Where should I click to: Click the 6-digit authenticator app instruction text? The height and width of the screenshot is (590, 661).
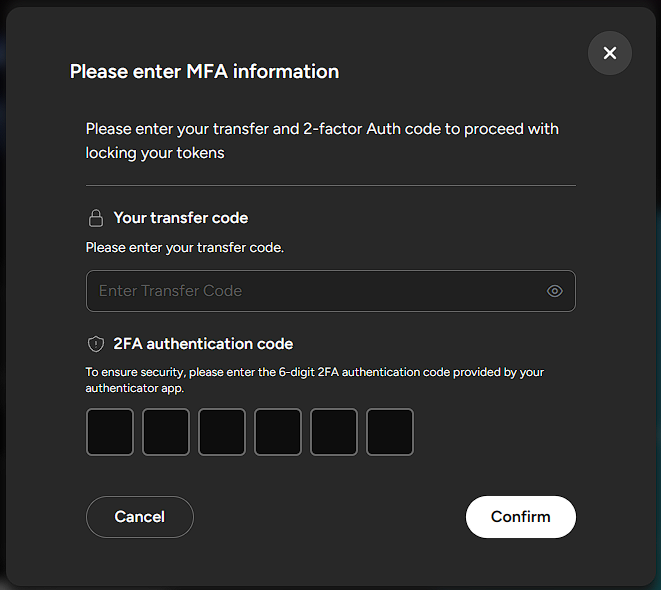click(314, 380)
